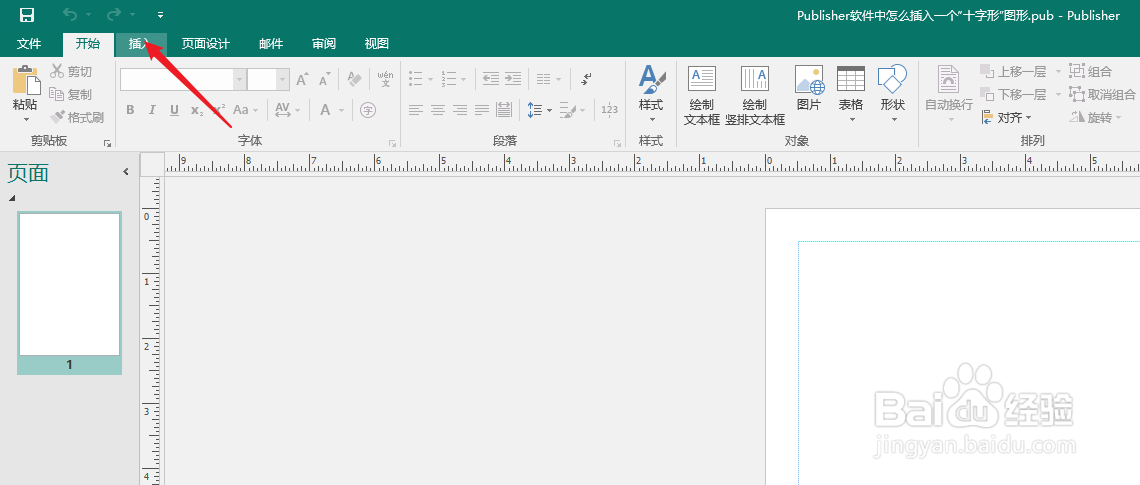Click the increase font size icon
This screenshot has height=485, width=1140.
coord(302,79)
